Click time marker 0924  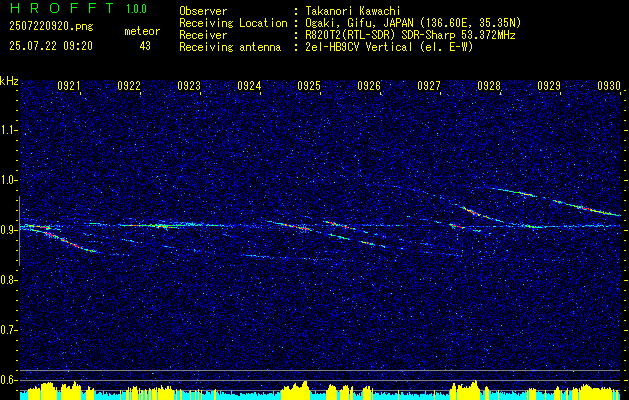pyautogui.click(x=249, y=85)
